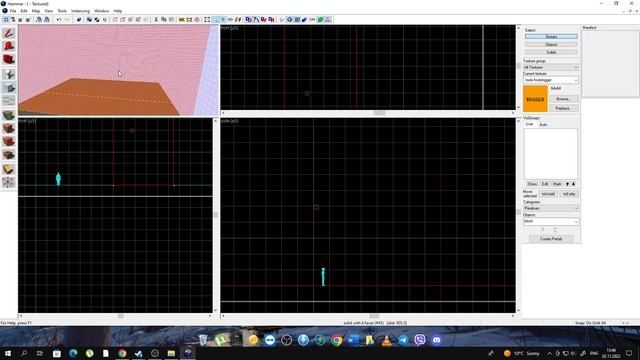
Task: Click the VisGroups Edit button
Action: [545, 184]
